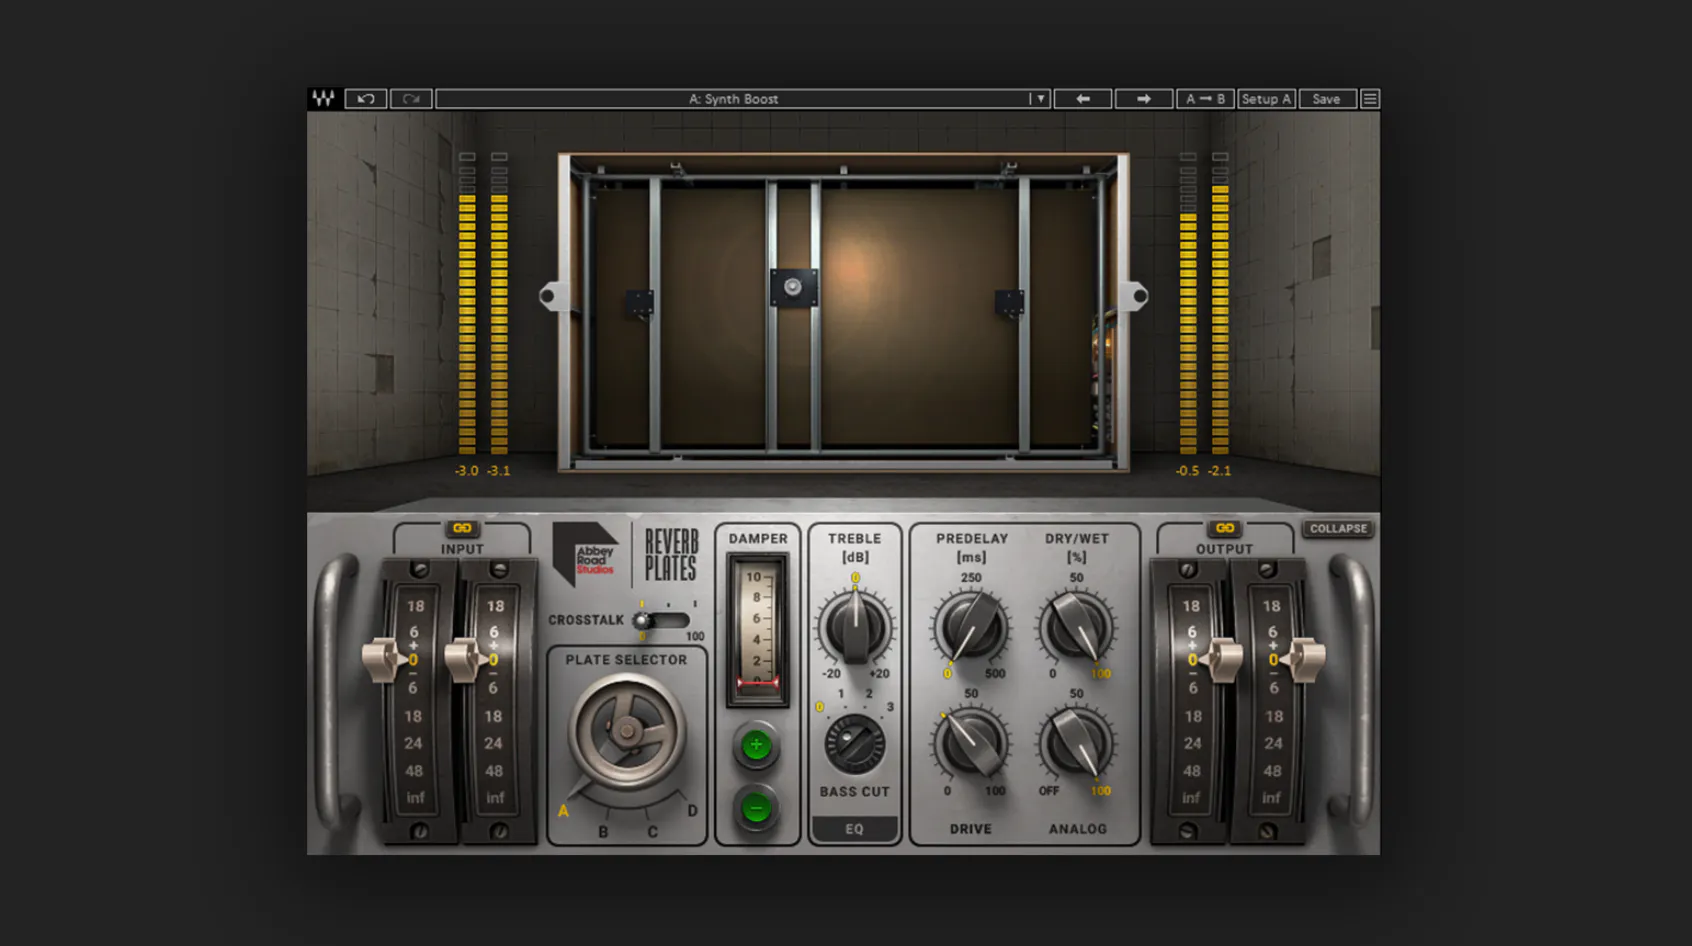The height and width of the screenshot is (946, 1692).
Task: Click the Drive knob
Action: click(970, 743)
